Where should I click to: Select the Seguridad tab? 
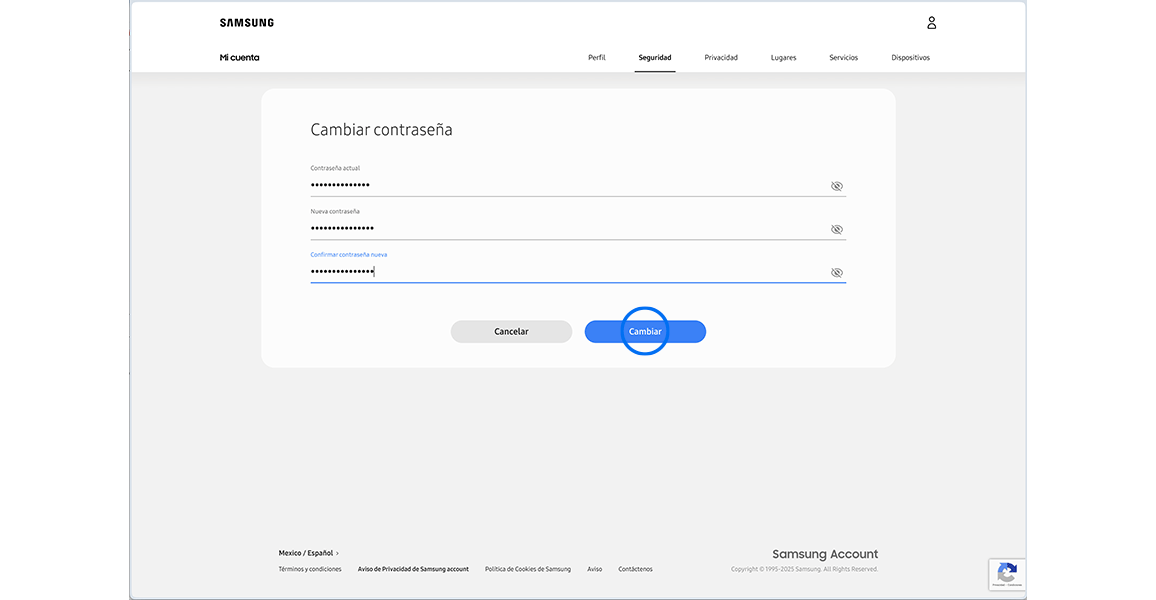(x=655, y=57)
